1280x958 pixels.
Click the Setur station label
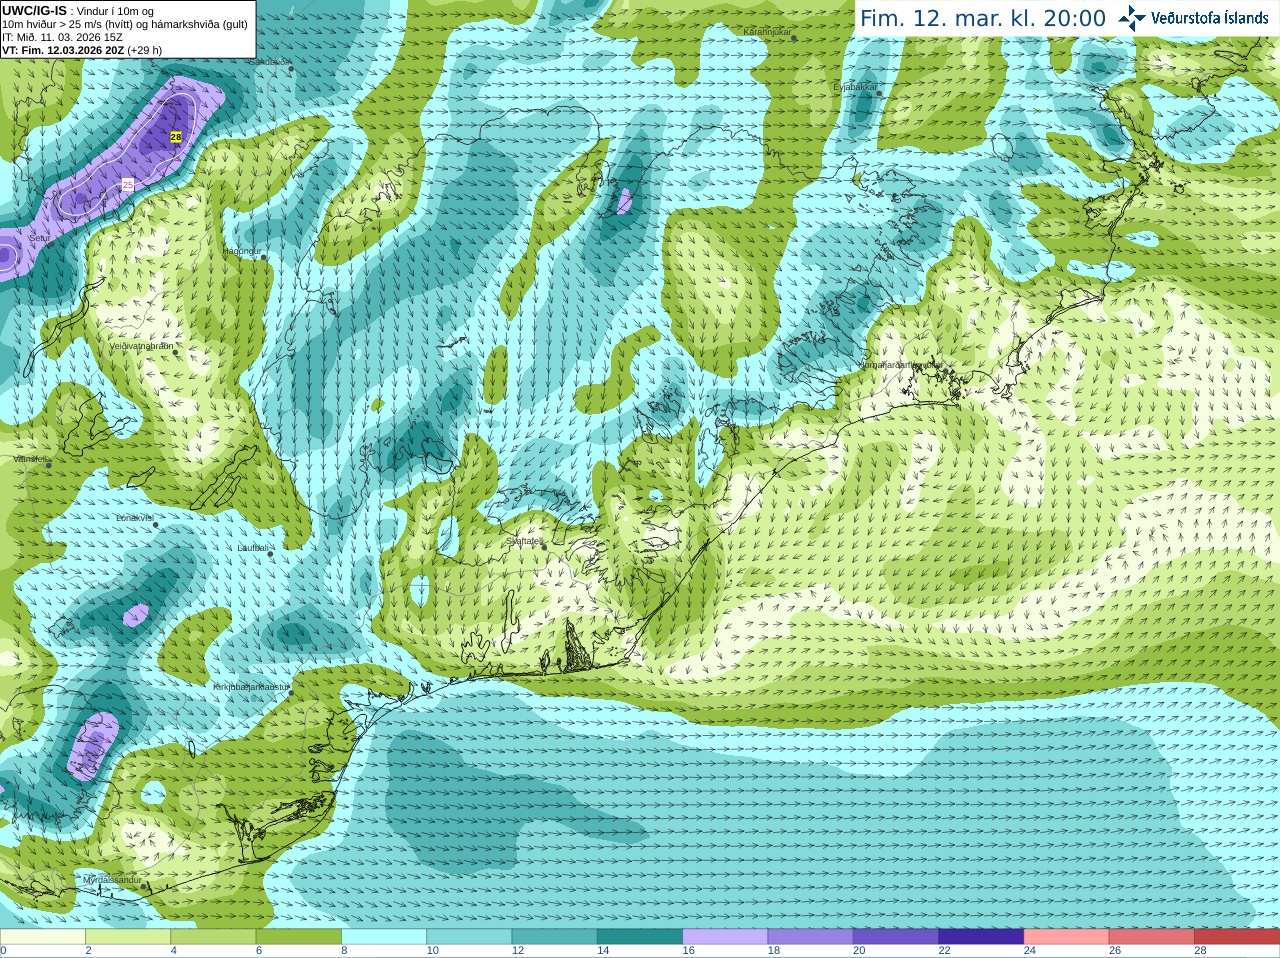coord(39,238)
